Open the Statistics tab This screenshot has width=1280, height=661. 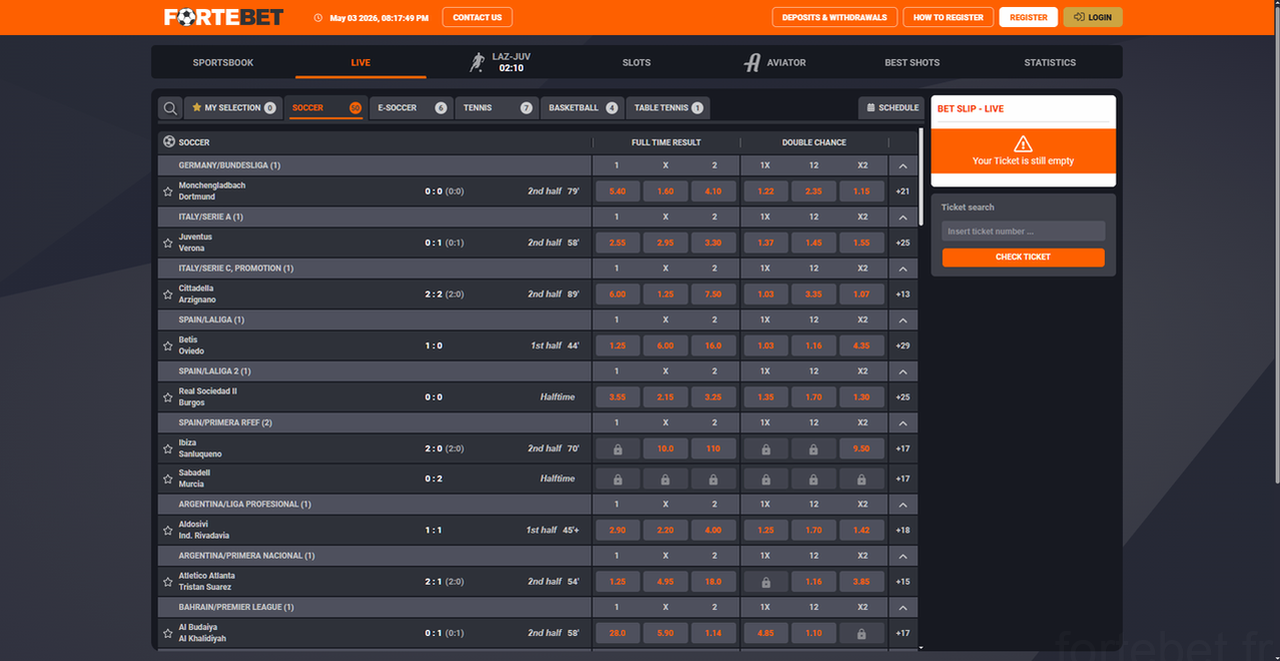pos(1050,62)
